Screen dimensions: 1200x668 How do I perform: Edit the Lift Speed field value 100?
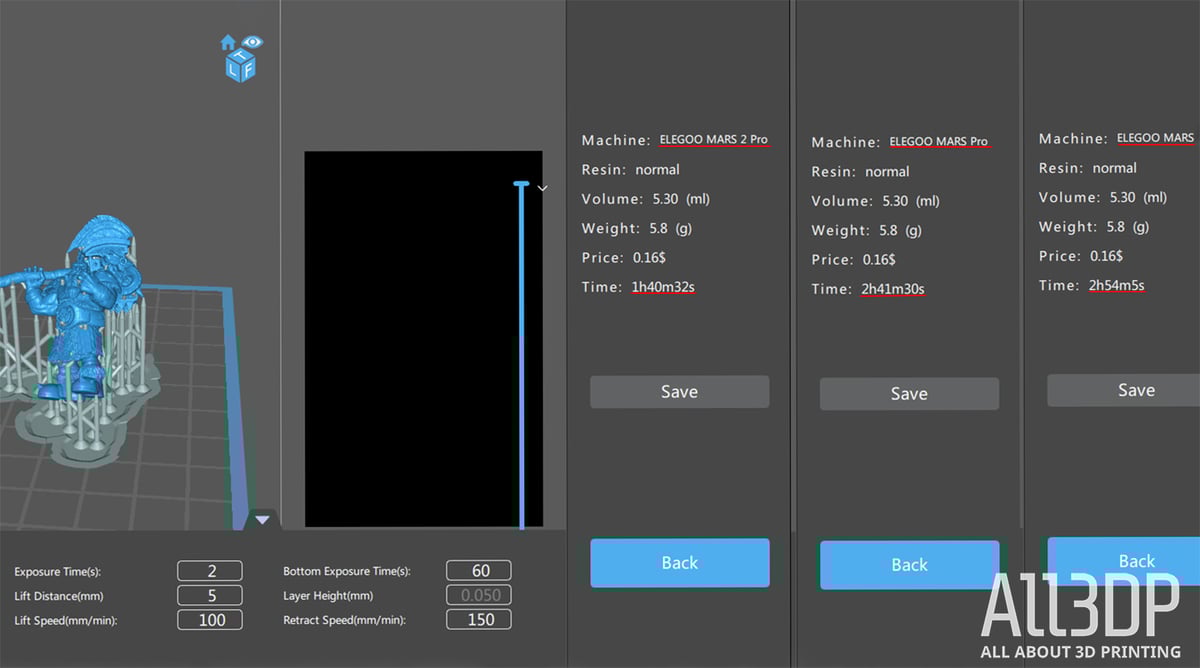[x=210, y=619]
